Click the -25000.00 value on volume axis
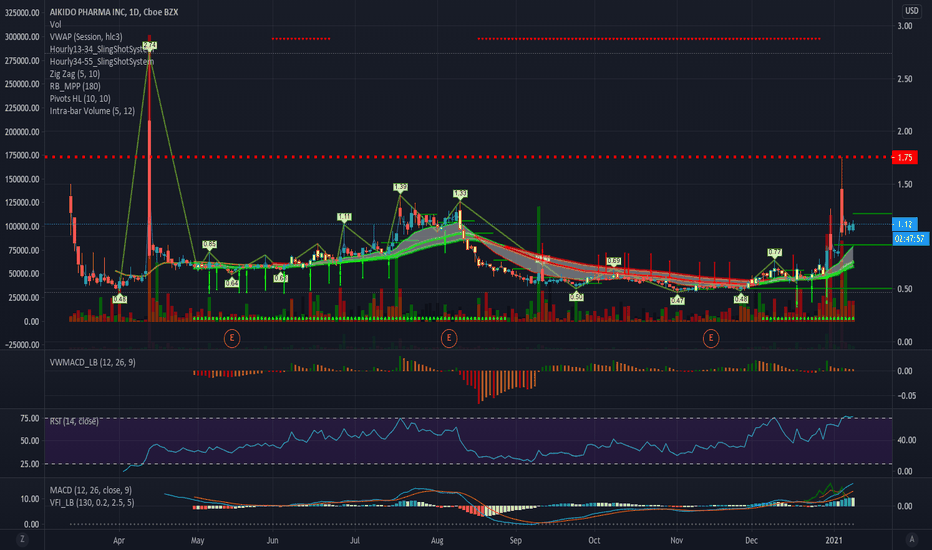This screenshot has width=932, height=550. point(22,345)
